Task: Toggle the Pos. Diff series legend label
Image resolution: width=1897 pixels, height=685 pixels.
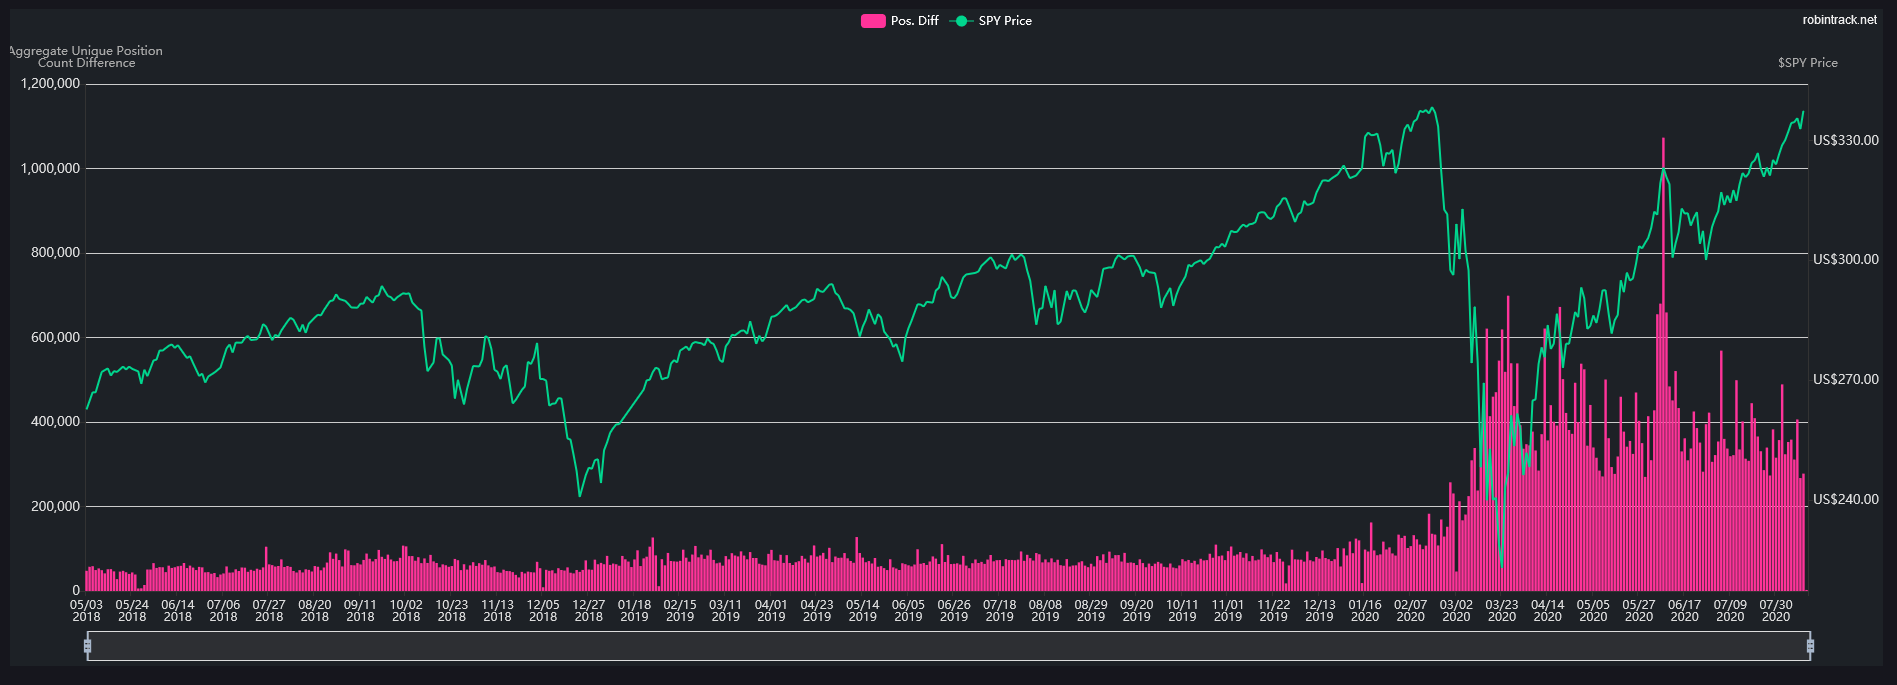Action: [x=914, y=21]
